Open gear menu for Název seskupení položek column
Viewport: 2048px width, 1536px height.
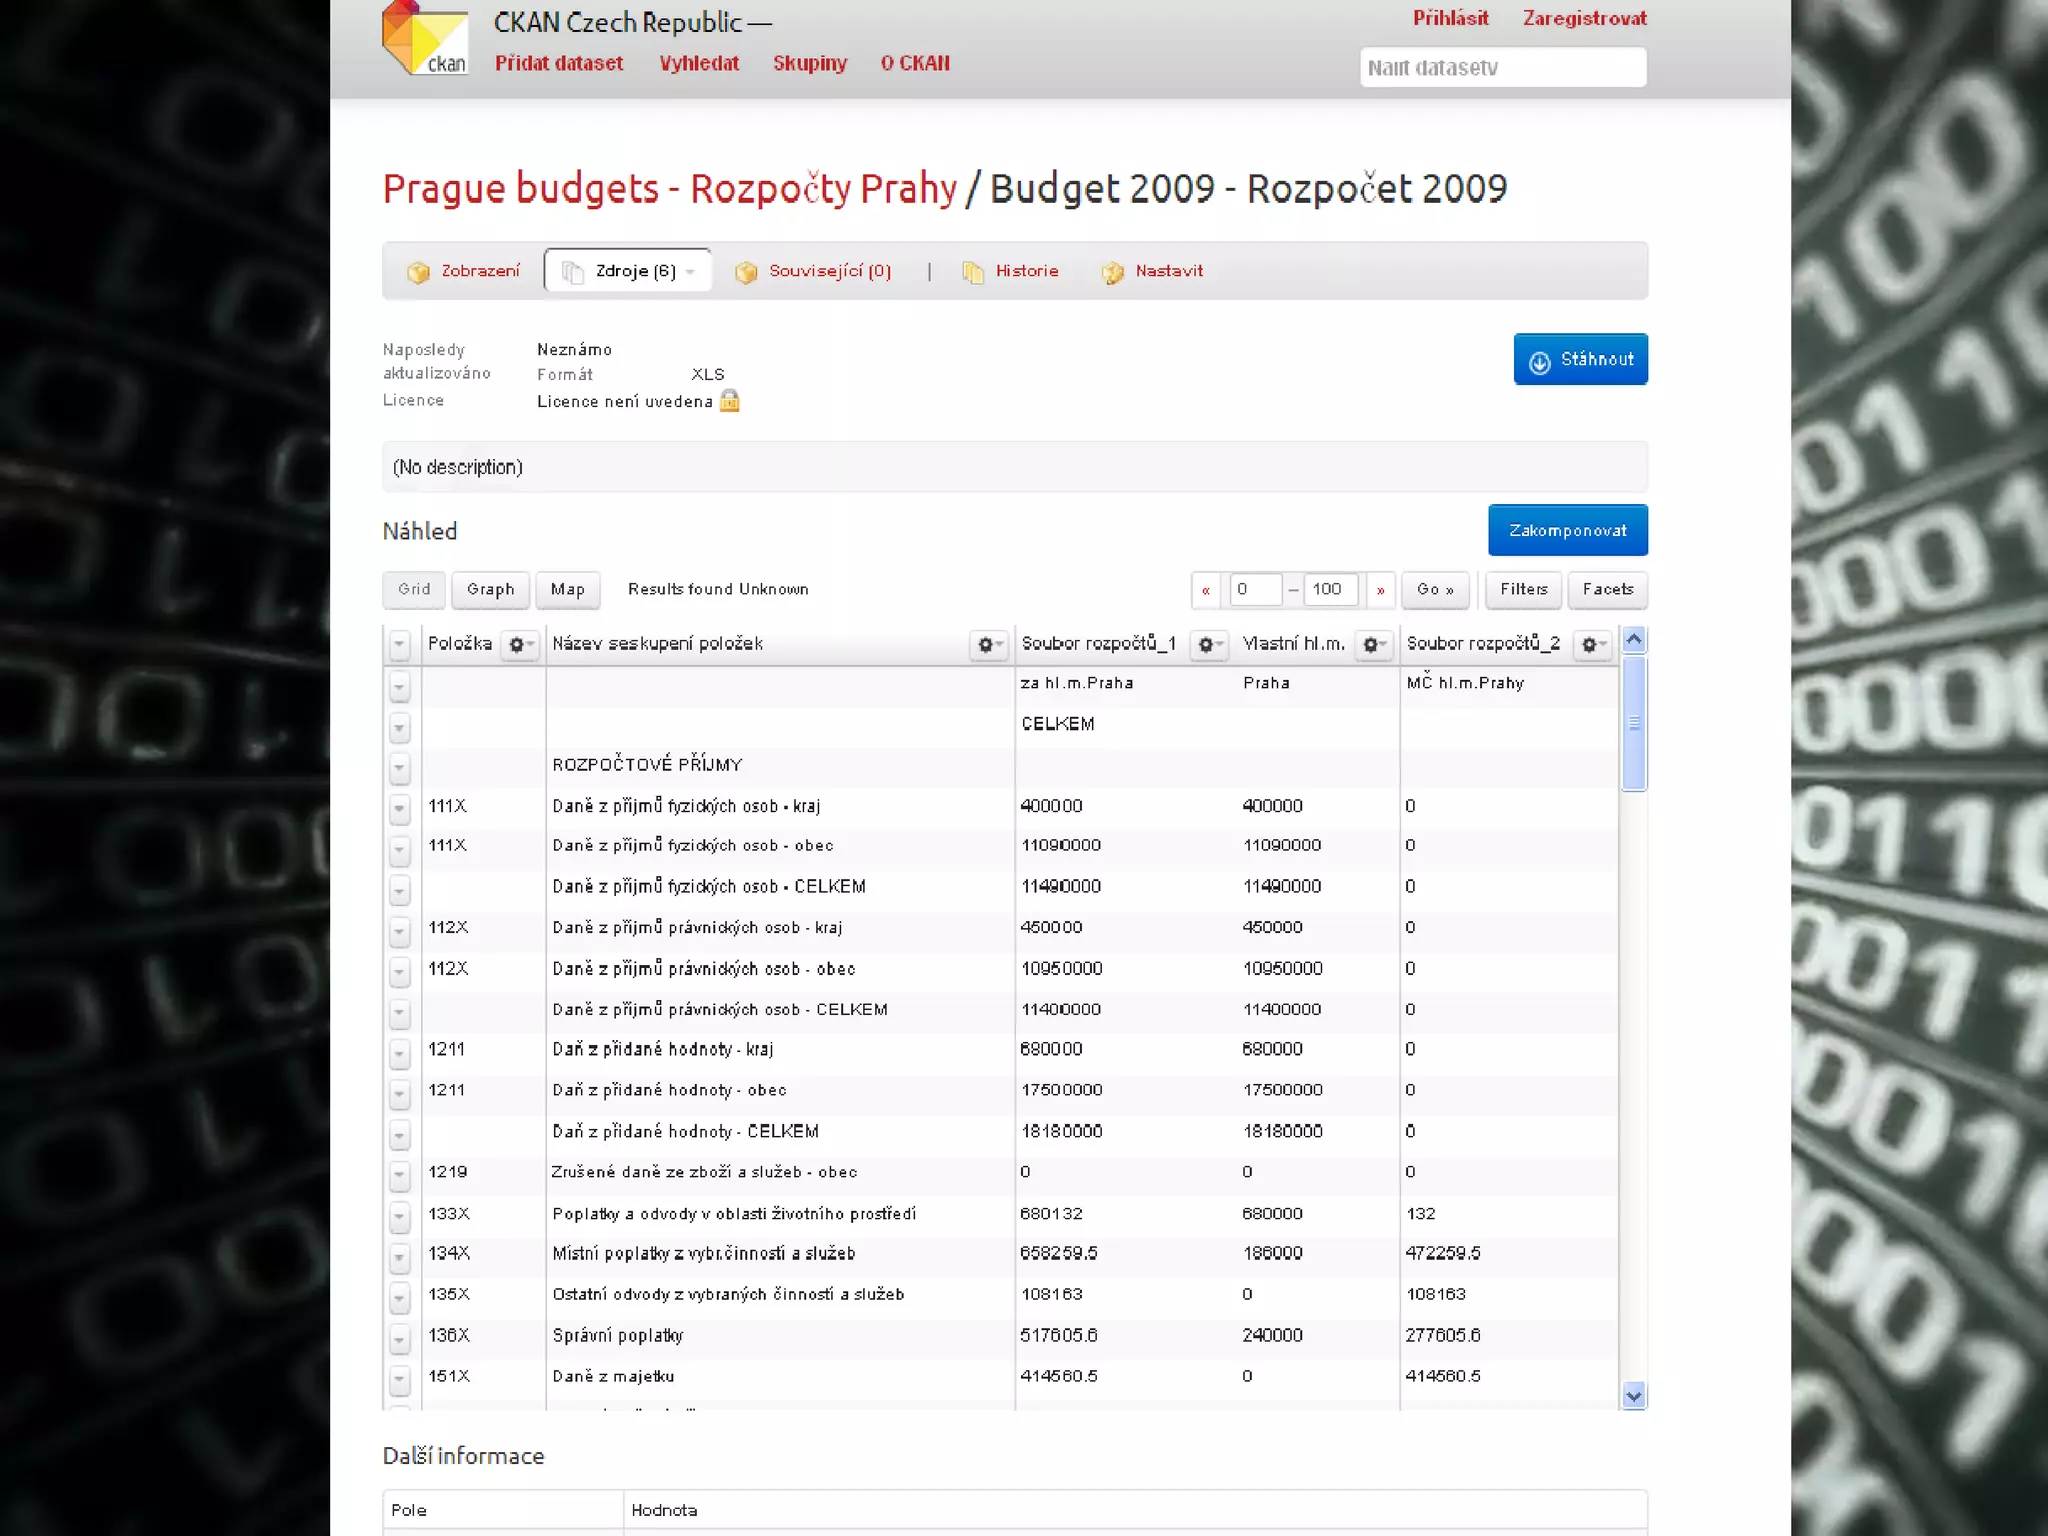coord(988,645)
